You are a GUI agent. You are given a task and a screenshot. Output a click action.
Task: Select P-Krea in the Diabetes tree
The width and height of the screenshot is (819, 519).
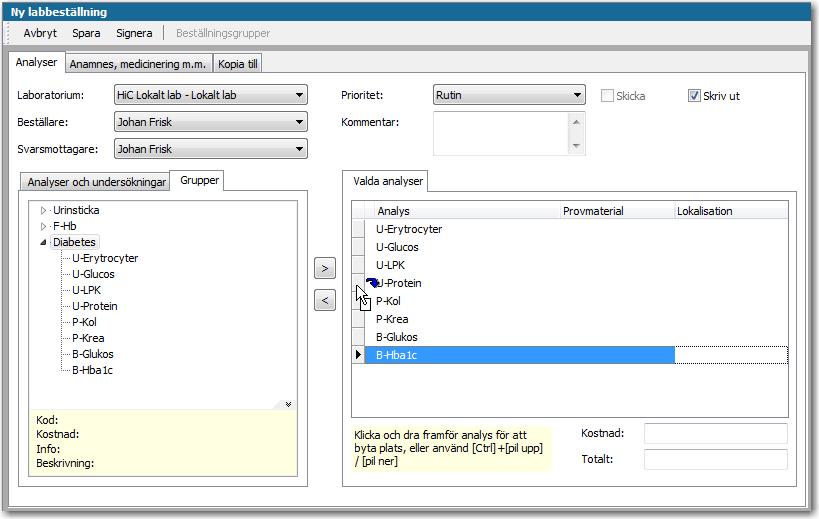(x=88, y=338)
